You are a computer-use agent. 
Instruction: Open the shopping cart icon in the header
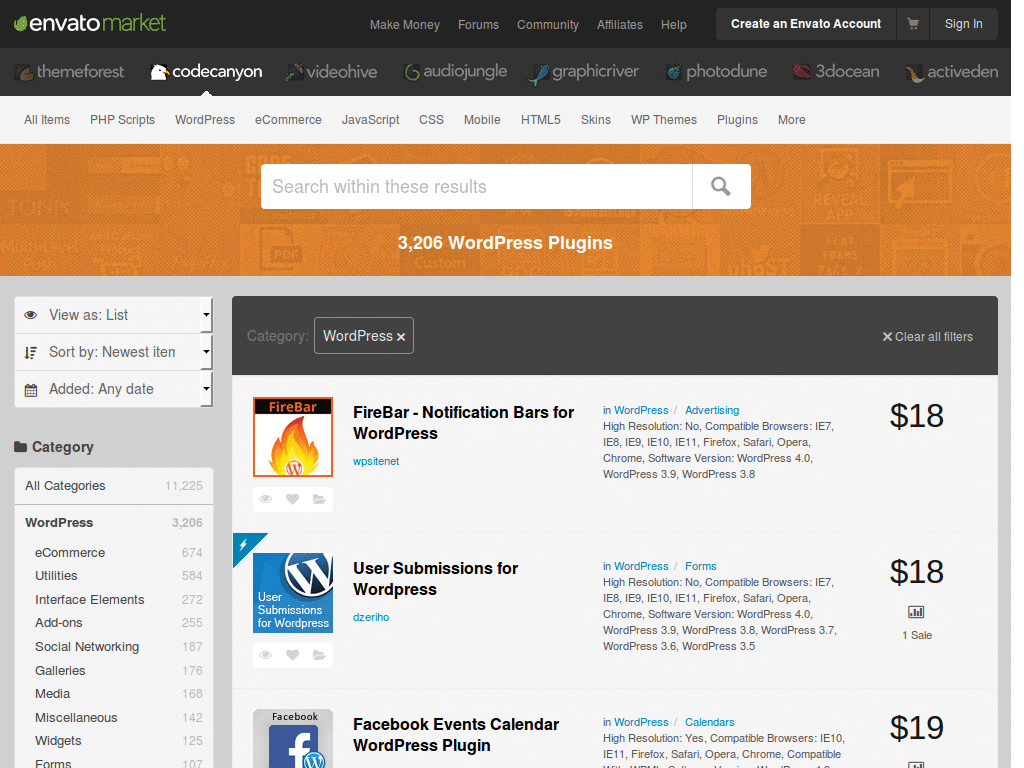click(x=913, y=24)
